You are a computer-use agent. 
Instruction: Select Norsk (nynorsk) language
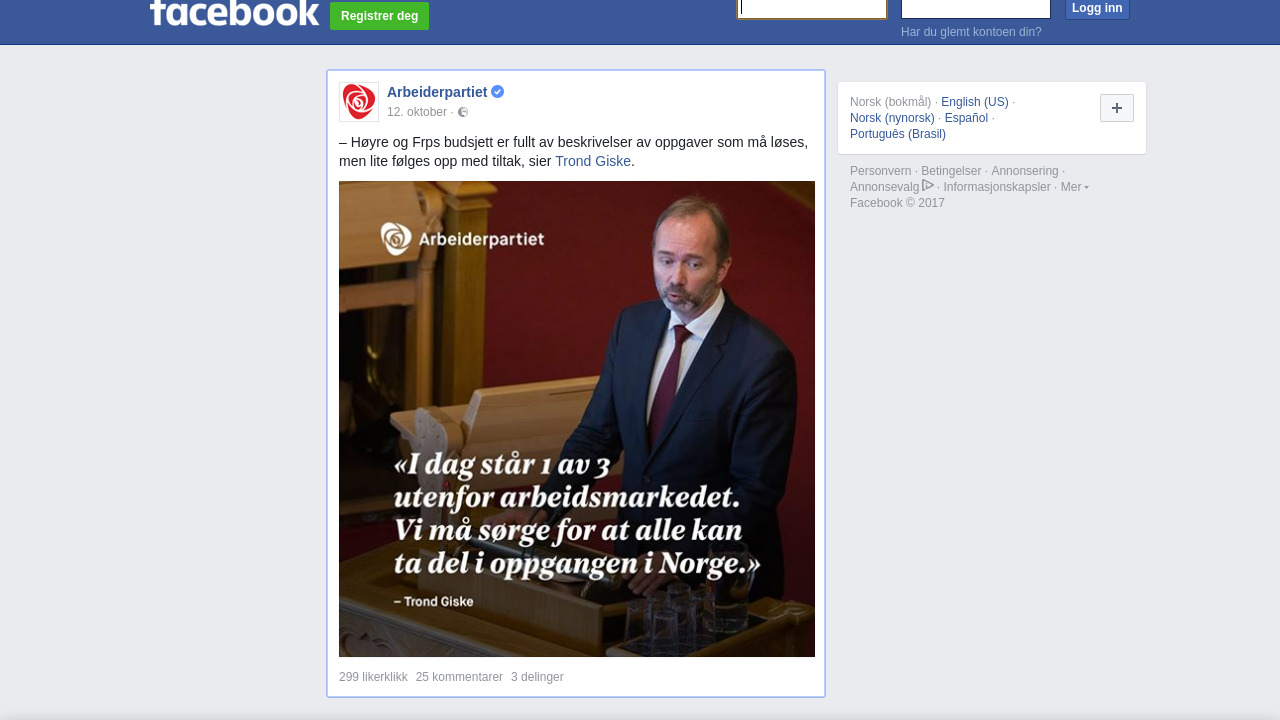tap(892, 118)
